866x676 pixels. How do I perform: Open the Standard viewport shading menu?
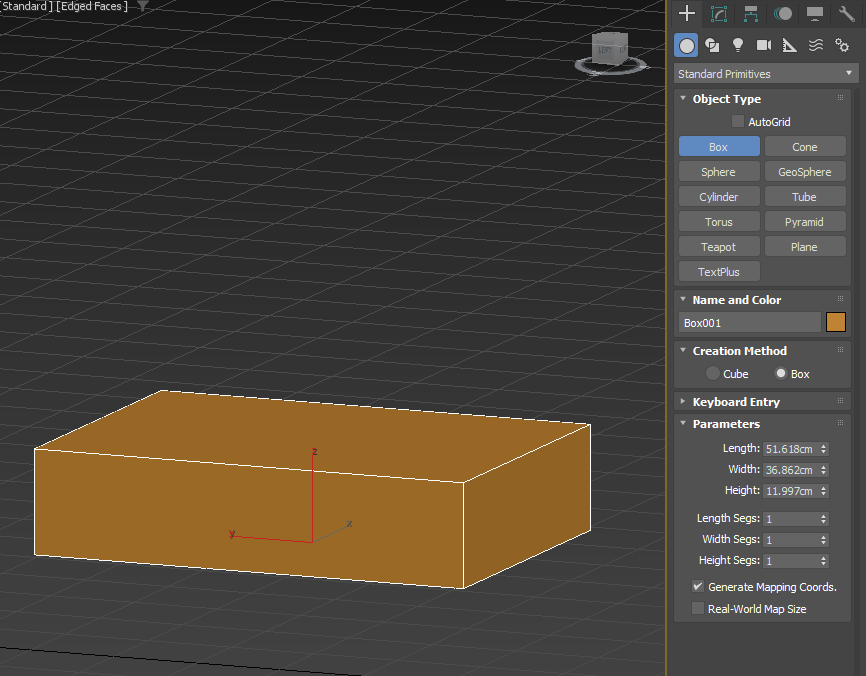[24, 6]
